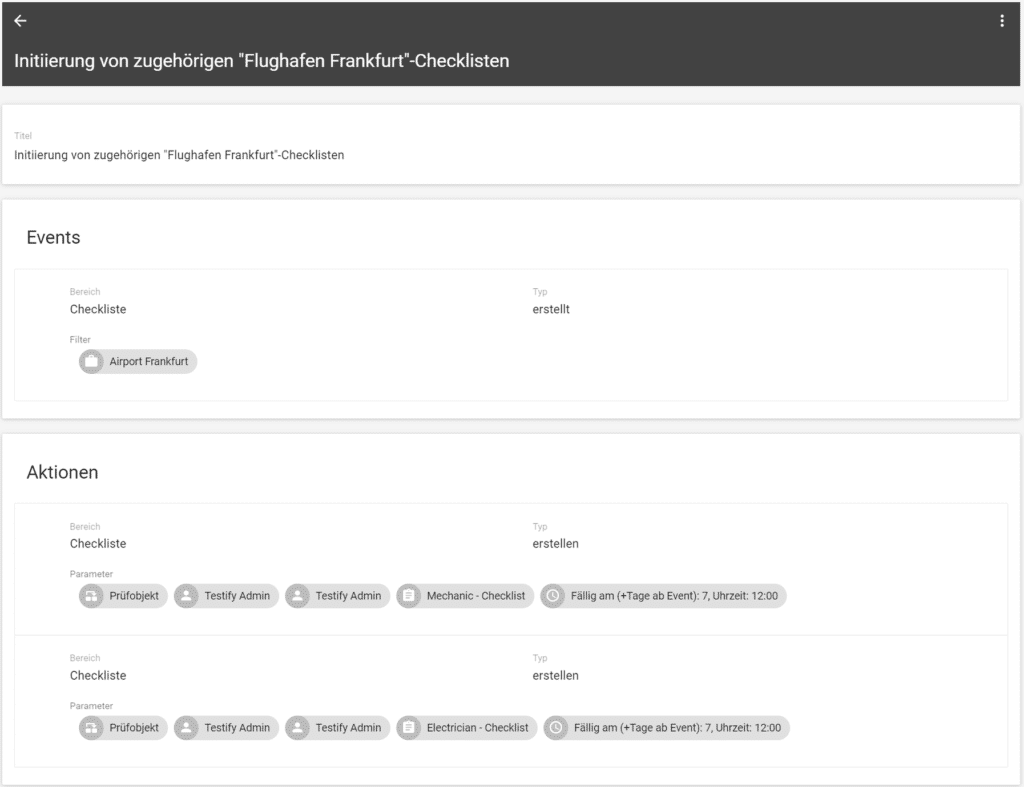Click the clock icon in second action's Fällig chip
Viewport: 1024px width, 787px height.
pyautogui.click(x=556, y=728)
